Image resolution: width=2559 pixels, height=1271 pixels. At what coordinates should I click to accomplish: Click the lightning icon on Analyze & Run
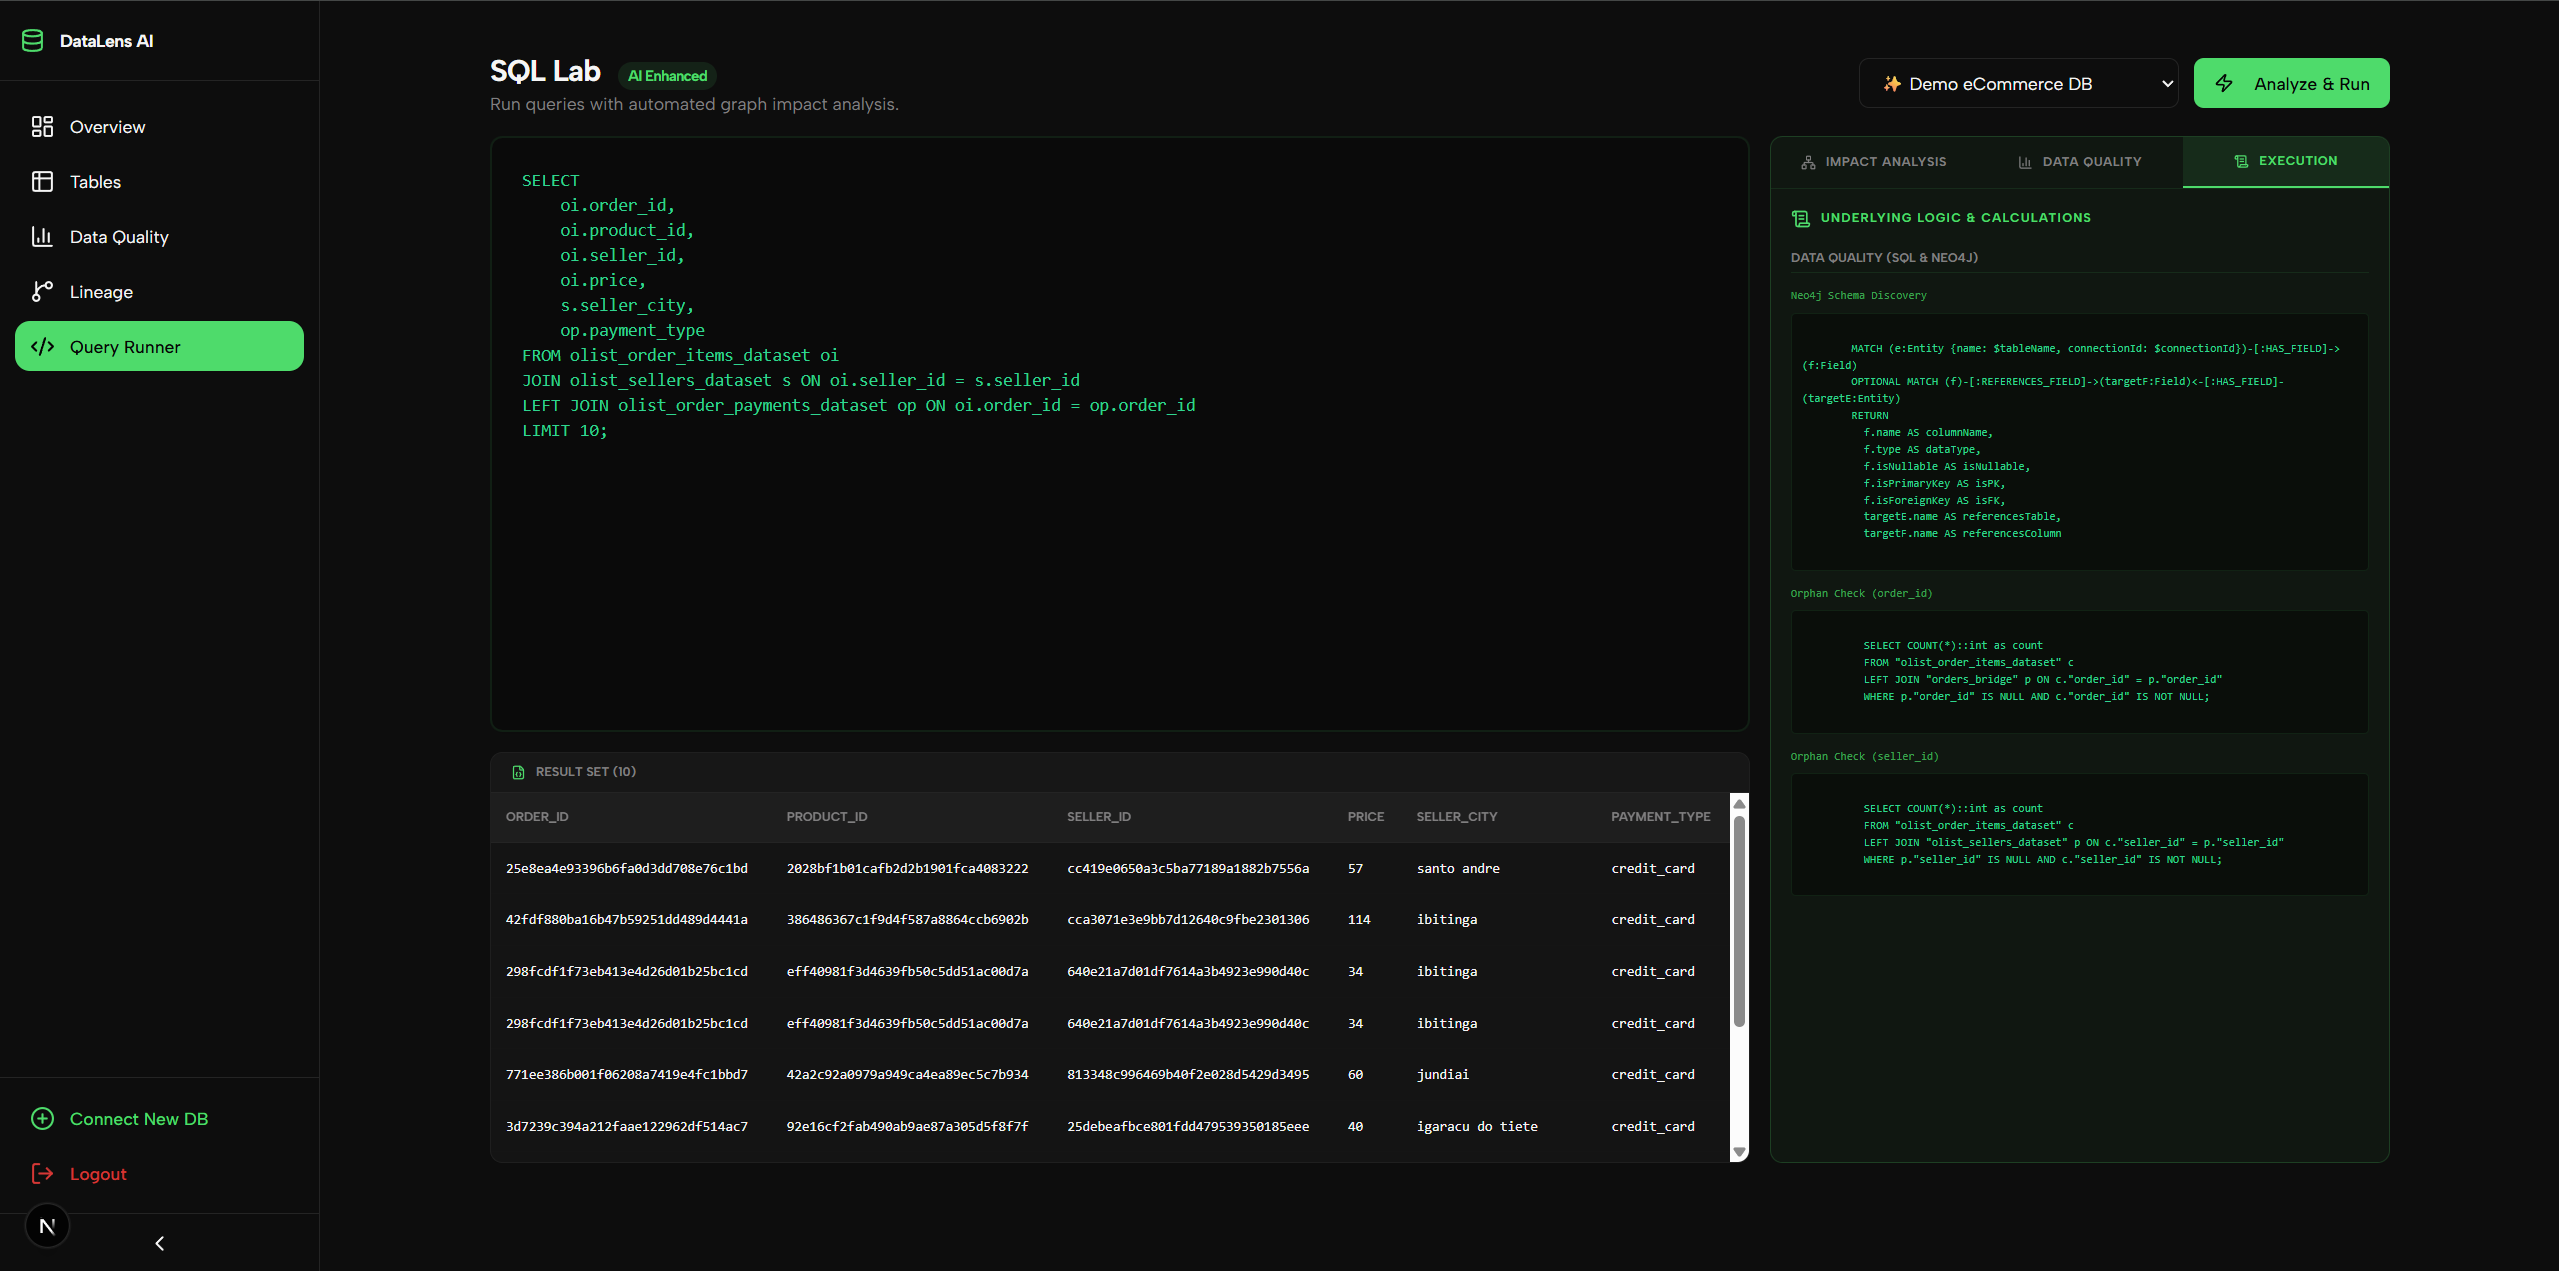pos(2224,83)
